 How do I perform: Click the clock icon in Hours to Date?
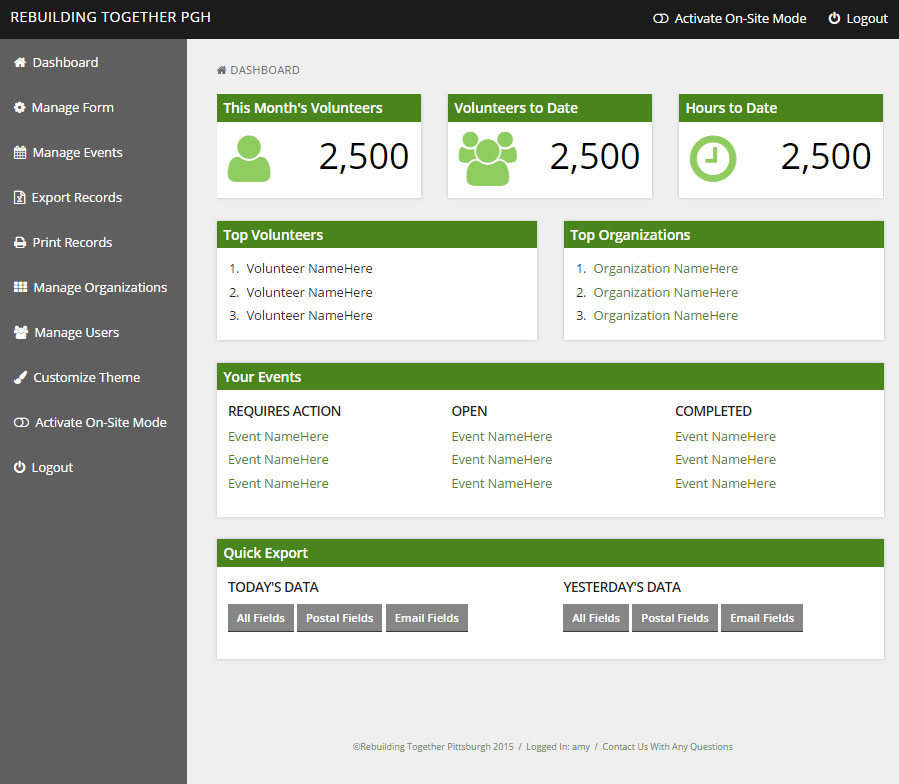click(x=713, y=159)
